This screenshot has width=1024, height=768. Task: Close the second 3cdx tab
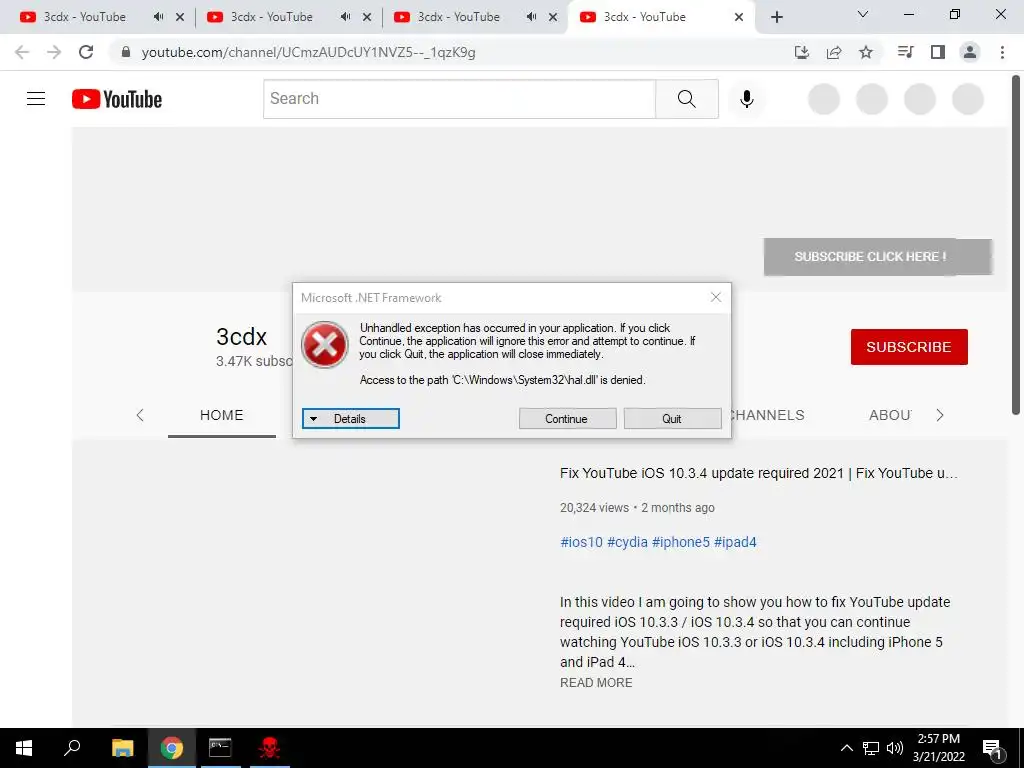coord(367,17)
